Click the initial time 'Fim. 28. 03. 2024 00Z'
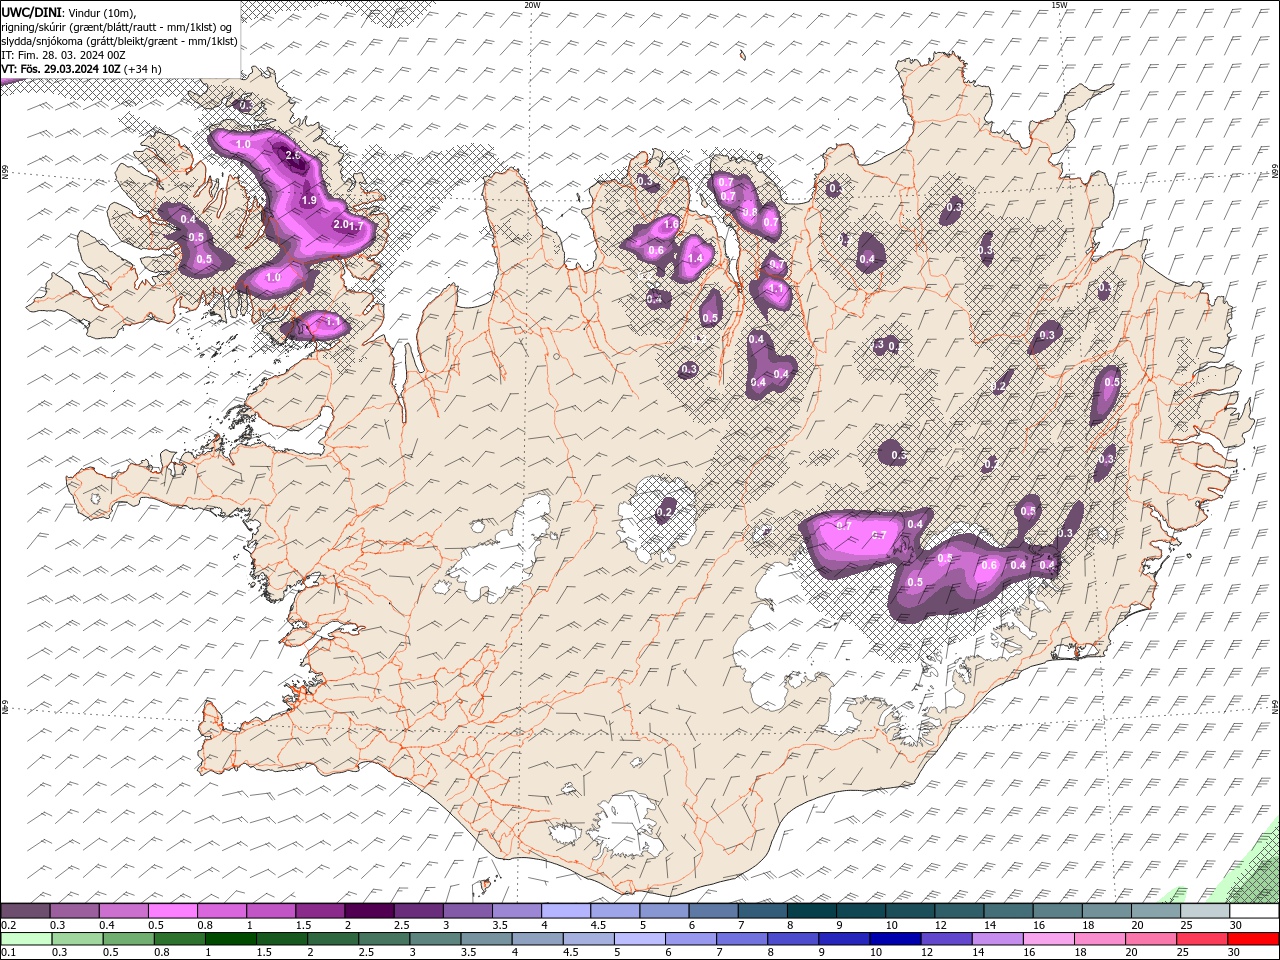Viewport: 1280px width, 960px height. click(x=70, y=55)
